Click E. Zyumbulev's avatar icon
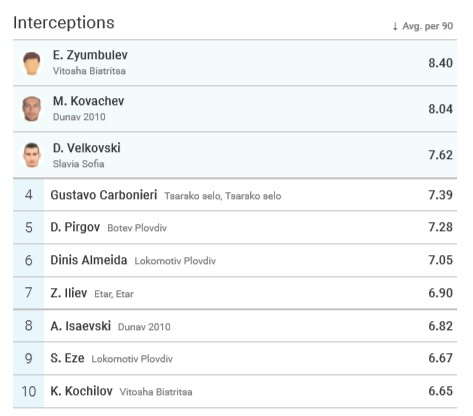 click(32, 63)
